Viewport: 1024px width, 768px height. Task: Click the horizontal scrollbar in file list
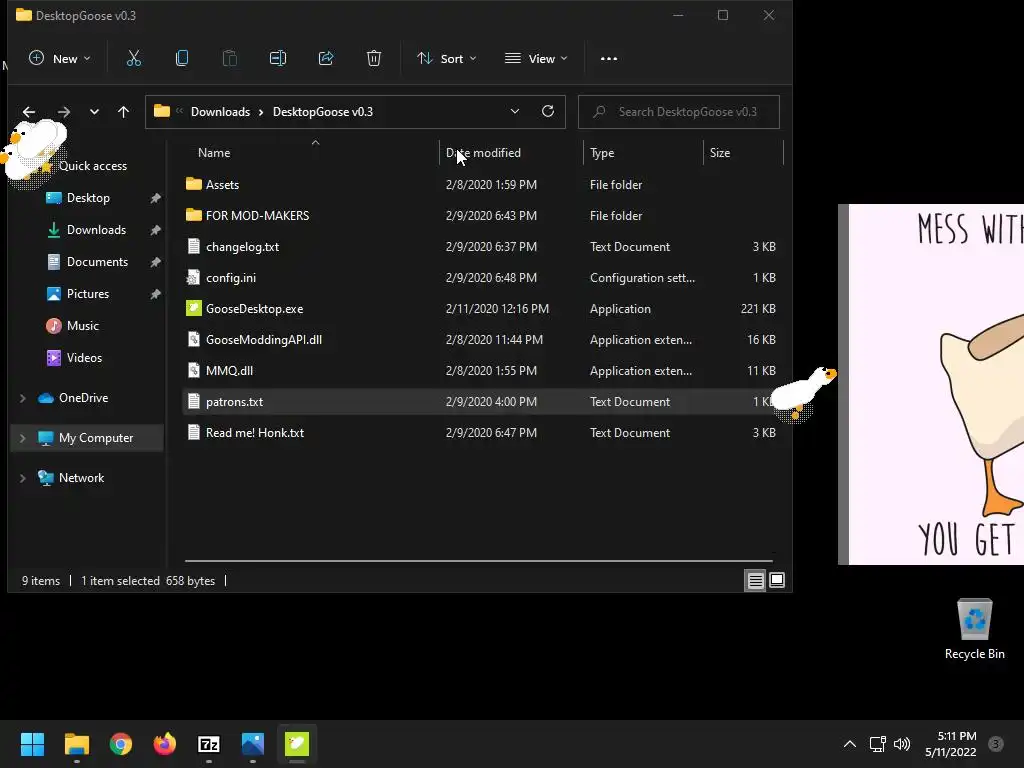point(479,560)
